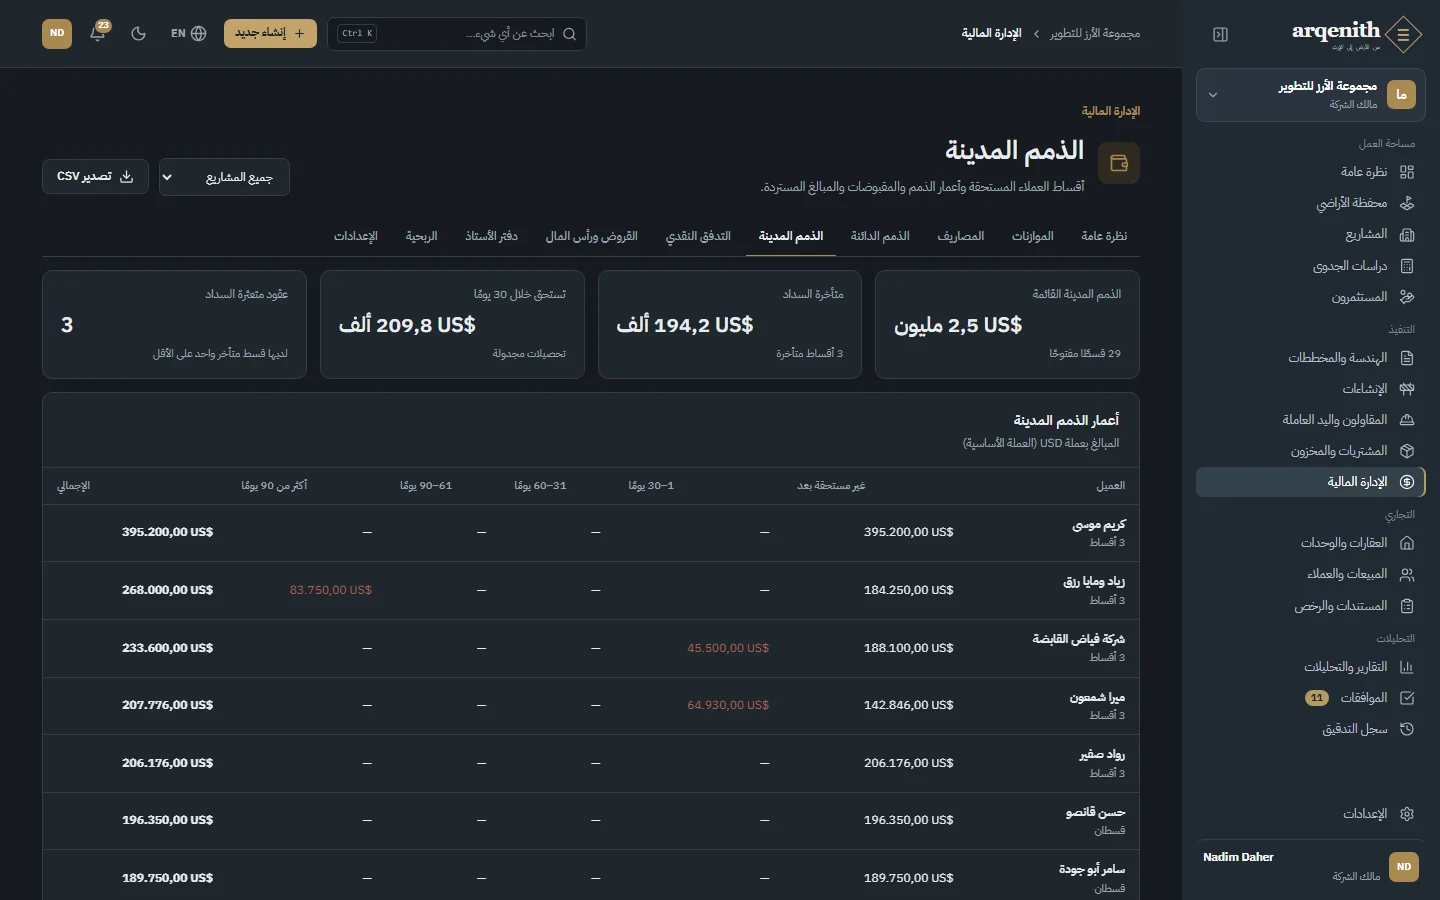Viewport: 1440px width, 900px height.
Task: Open the متأخرة السداد summary card
Action: pos(730,325)
